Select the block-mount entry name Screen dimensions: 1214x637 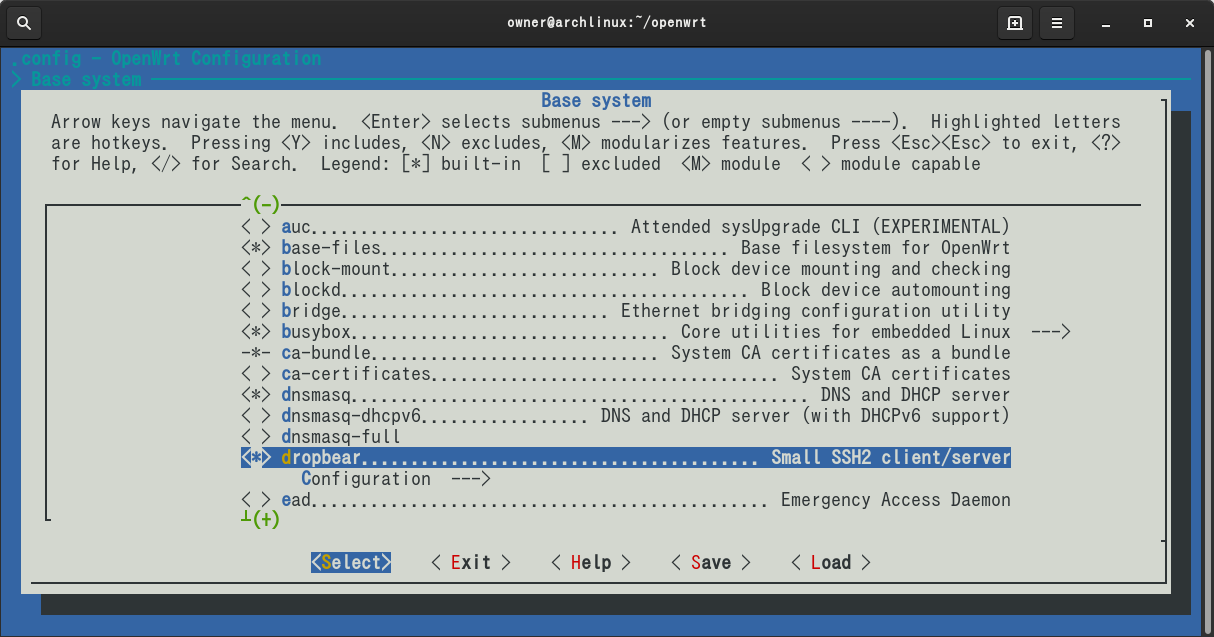tap(336, 269)
